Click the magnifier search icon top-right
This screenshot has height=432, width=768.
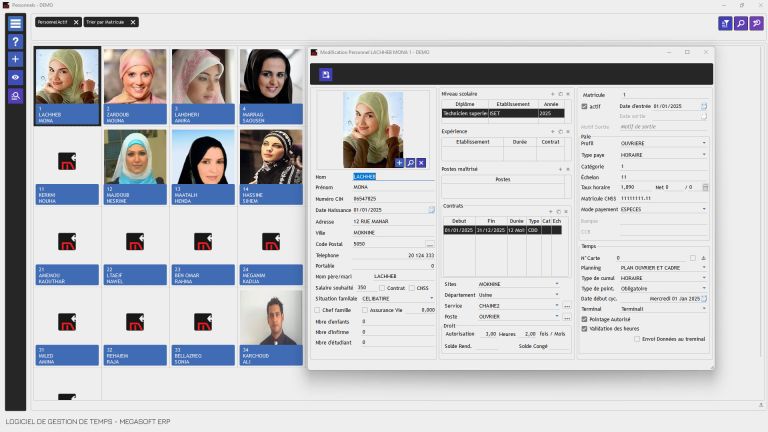pos(741,23)
